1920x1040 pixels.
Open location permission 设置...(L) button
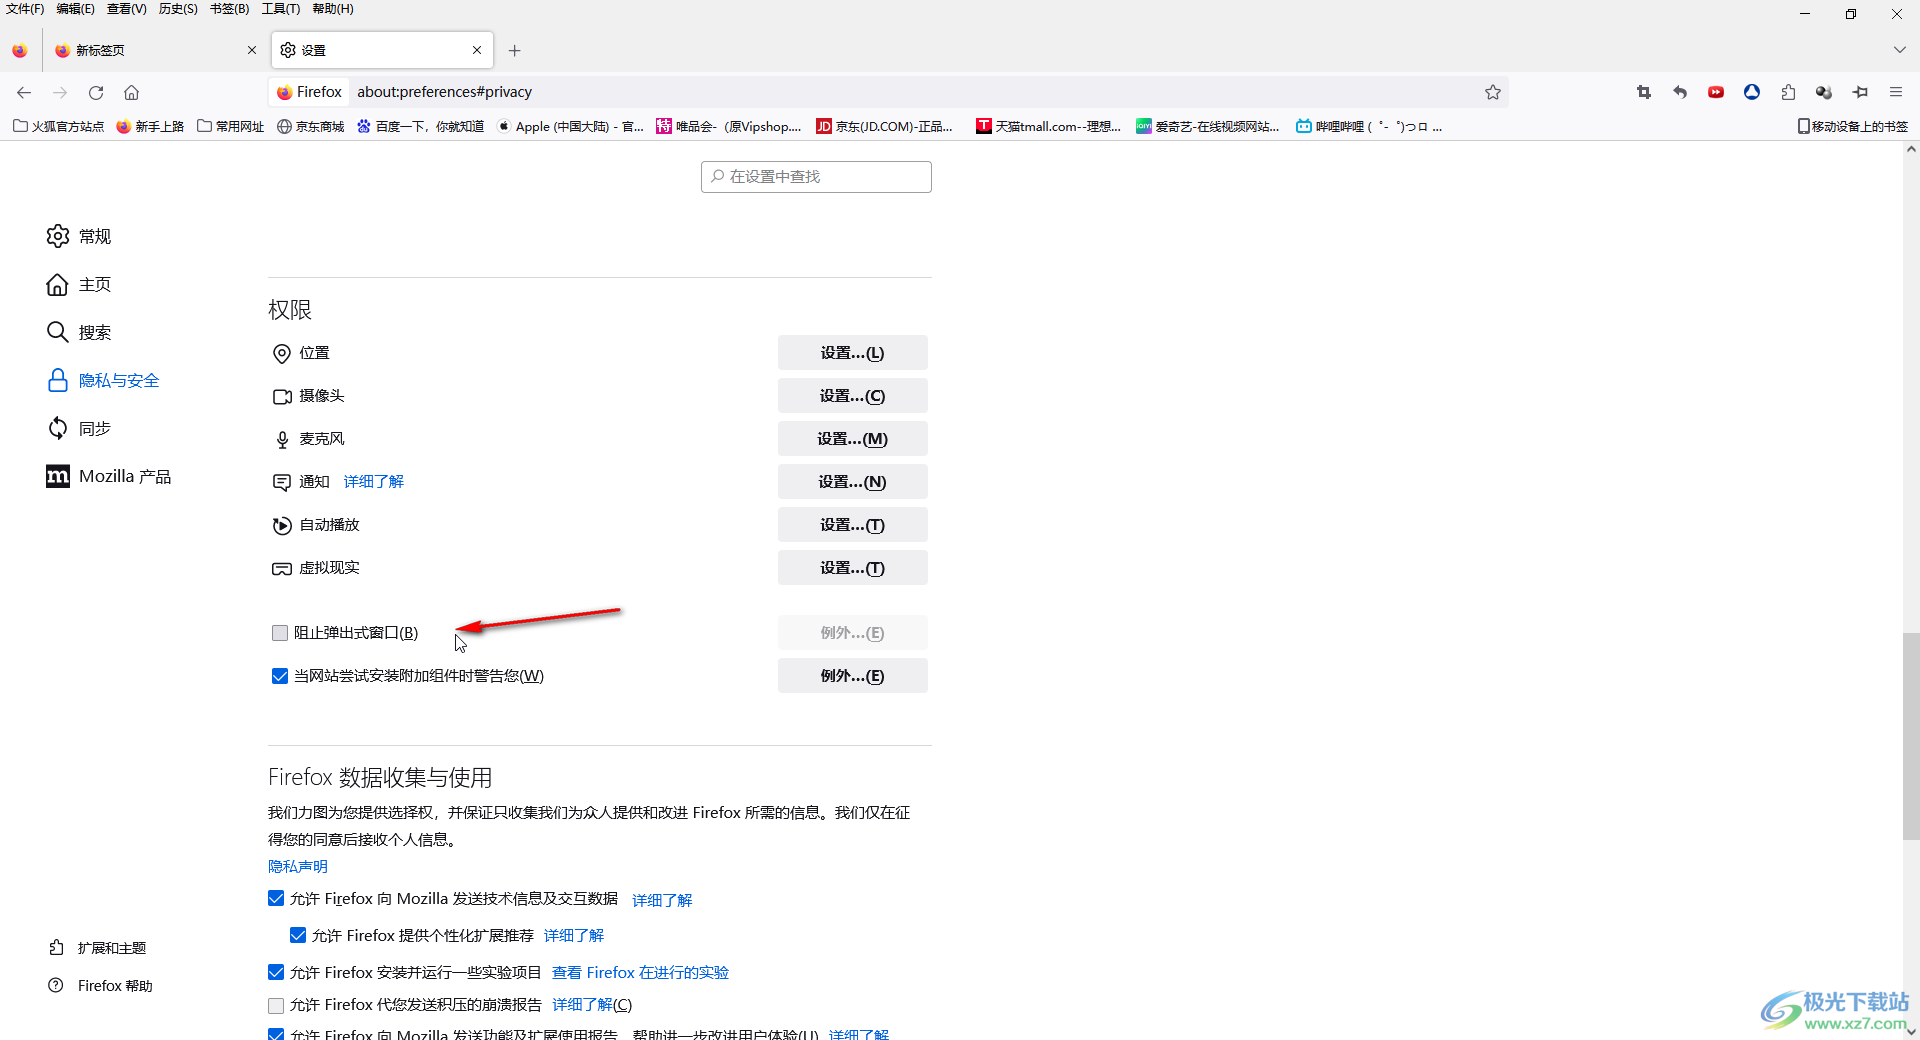pos(852,353)
